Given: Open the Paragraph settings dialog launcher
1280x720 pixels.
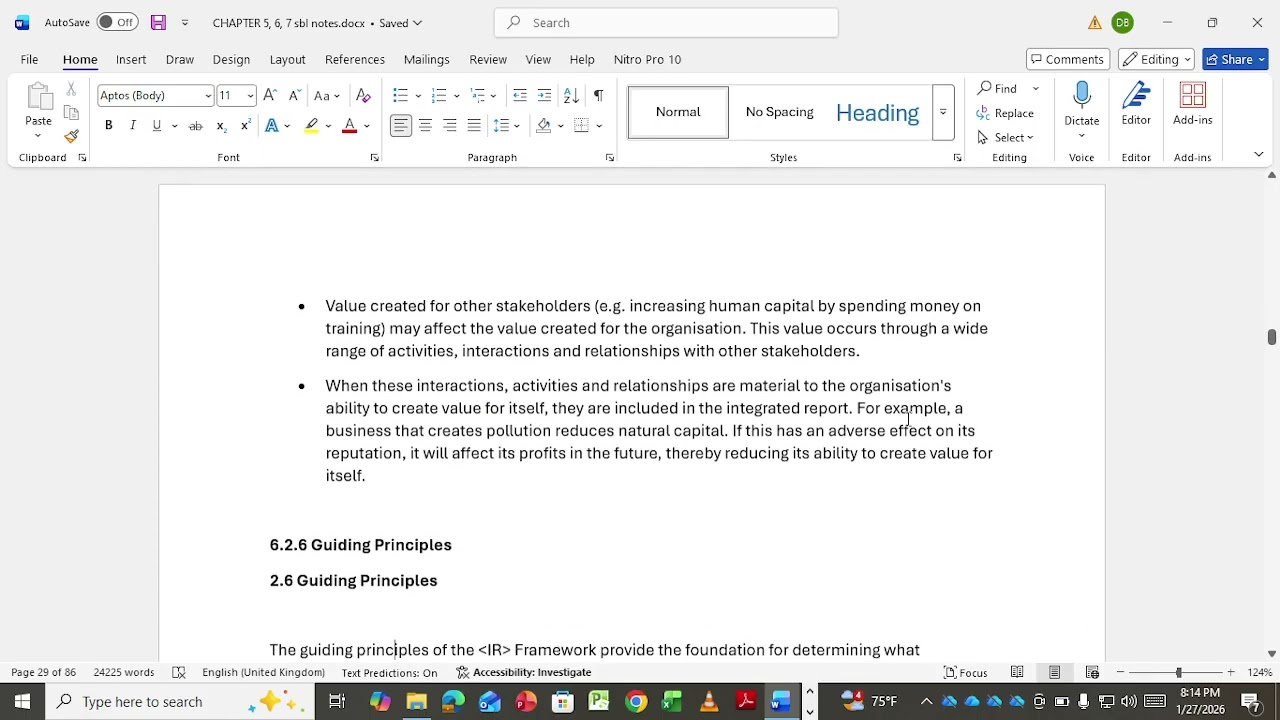Looking at the screenshot, I should (x=609, y=158).
